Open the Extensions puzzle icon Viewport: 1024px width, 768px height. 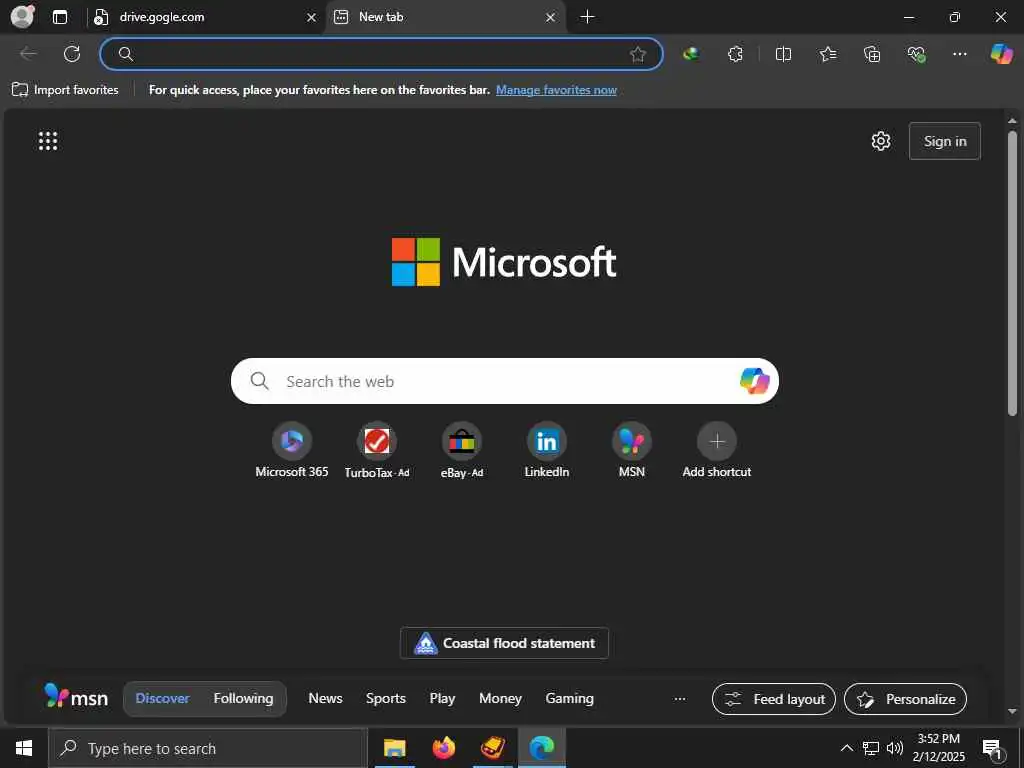tap(735, 54)
